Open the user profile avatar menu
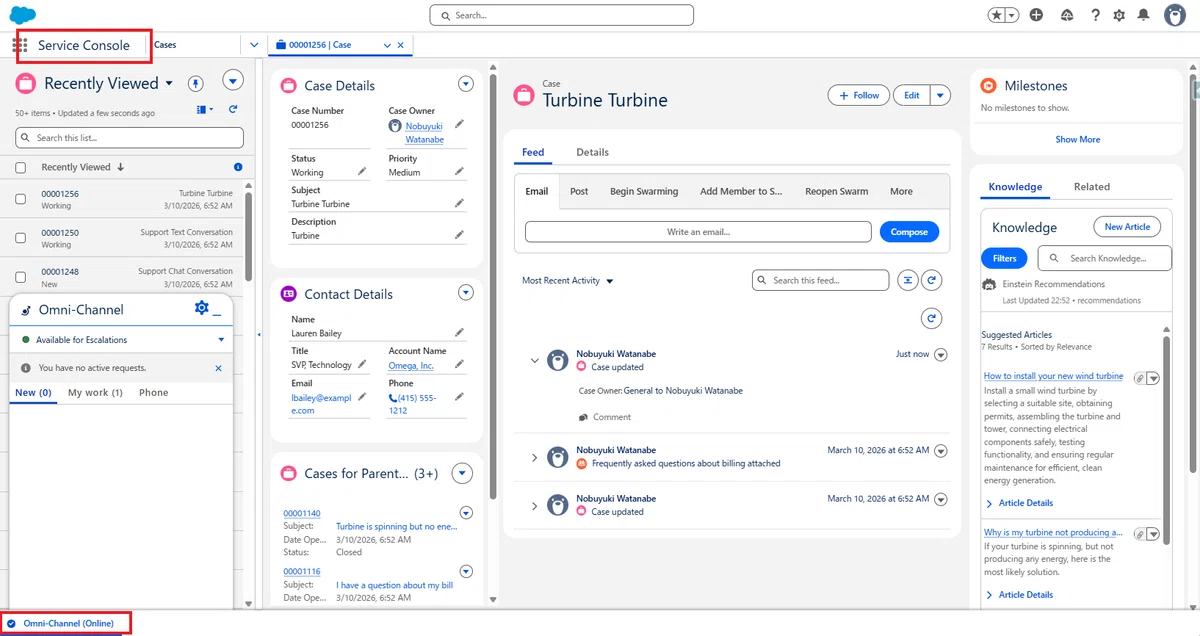The height and width of the screenshot is (636, 1200). pos(1174,15)
